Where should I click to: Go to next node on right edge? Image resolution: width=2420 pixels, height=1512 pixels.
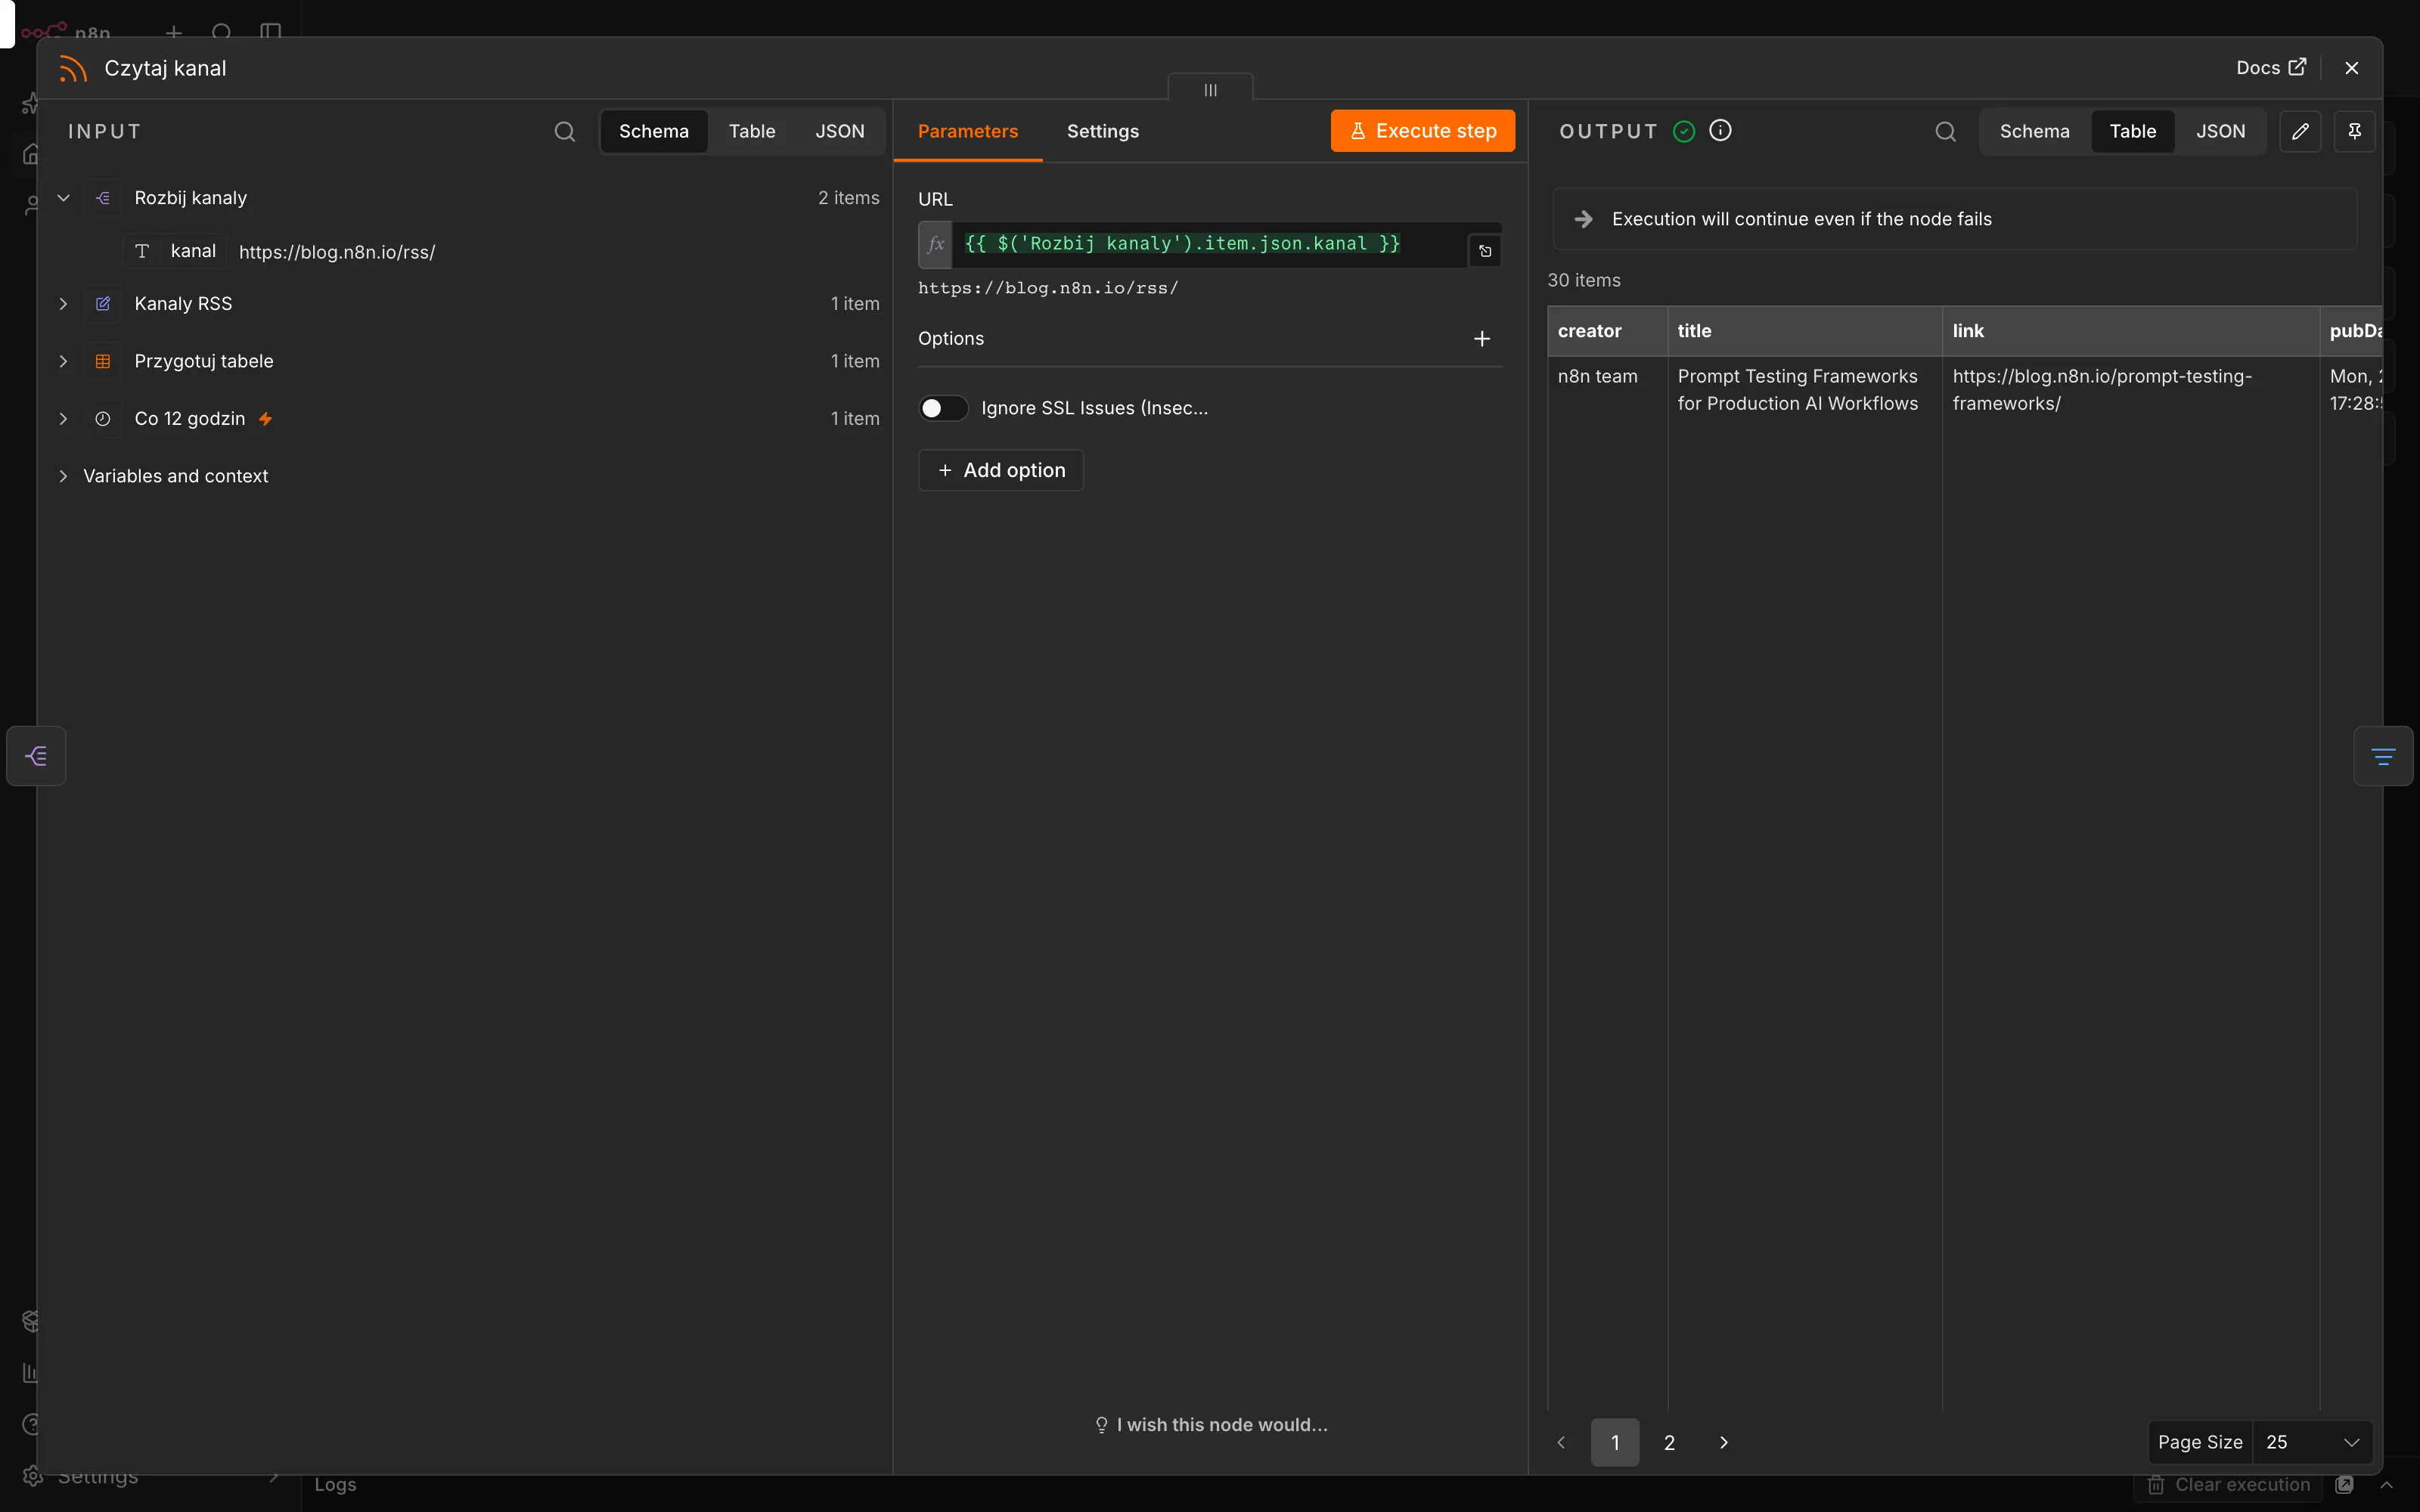point(2383,756)
